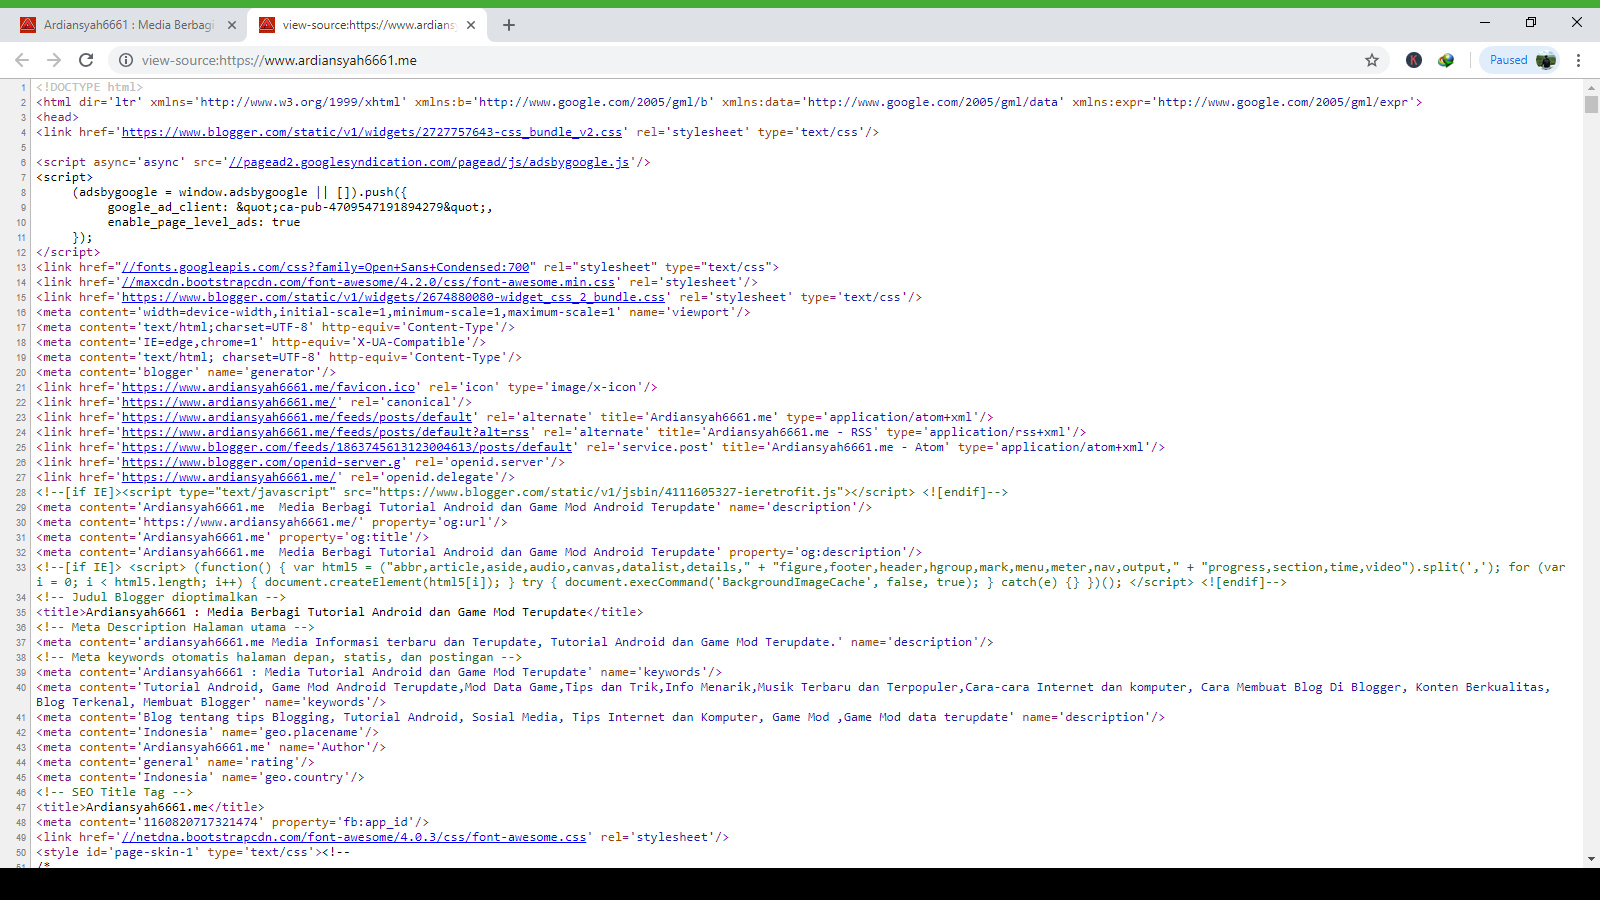Open the canonical ardiansyah6661.me link
The image size is (1600, 900).
(x=229, y=402)
